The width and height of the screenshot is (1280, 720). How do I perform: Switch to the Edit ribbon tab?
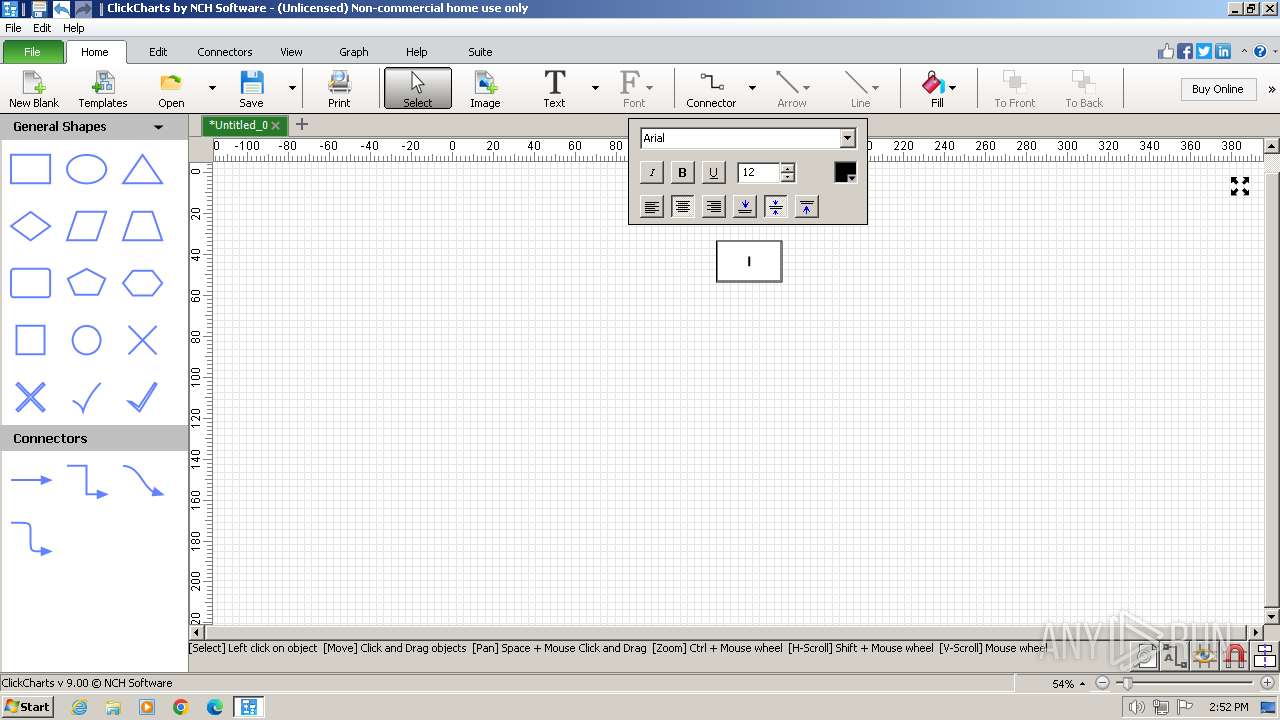coord(158,52)
